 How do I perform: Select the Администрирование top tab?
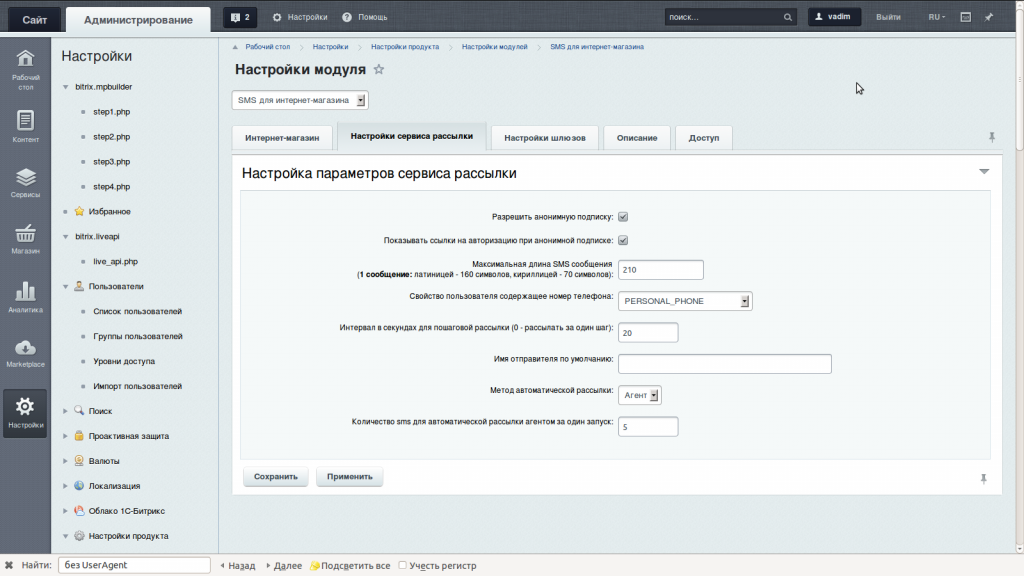pyautogui.click(x=138, y=20)
